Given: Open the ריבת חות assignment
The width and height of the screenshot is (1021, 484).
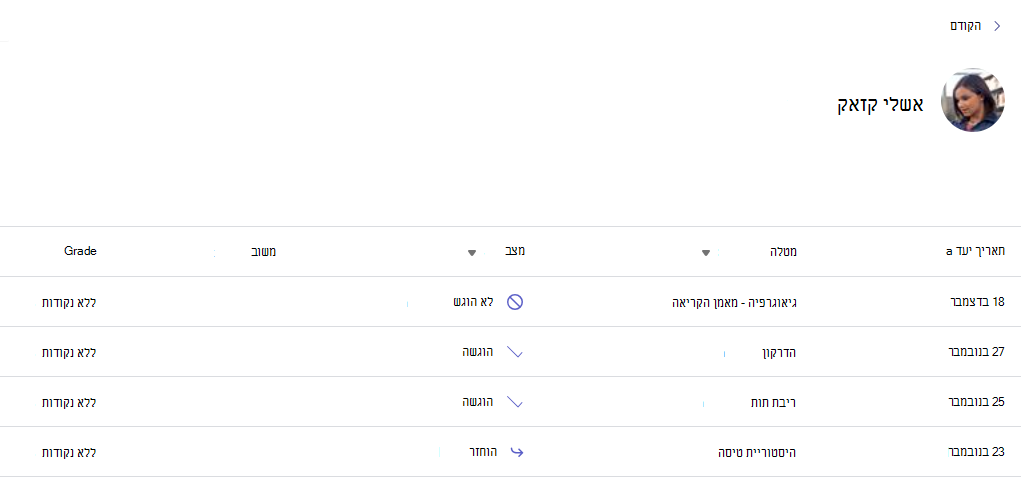Looking at the screenshot, I should point(774,403).
